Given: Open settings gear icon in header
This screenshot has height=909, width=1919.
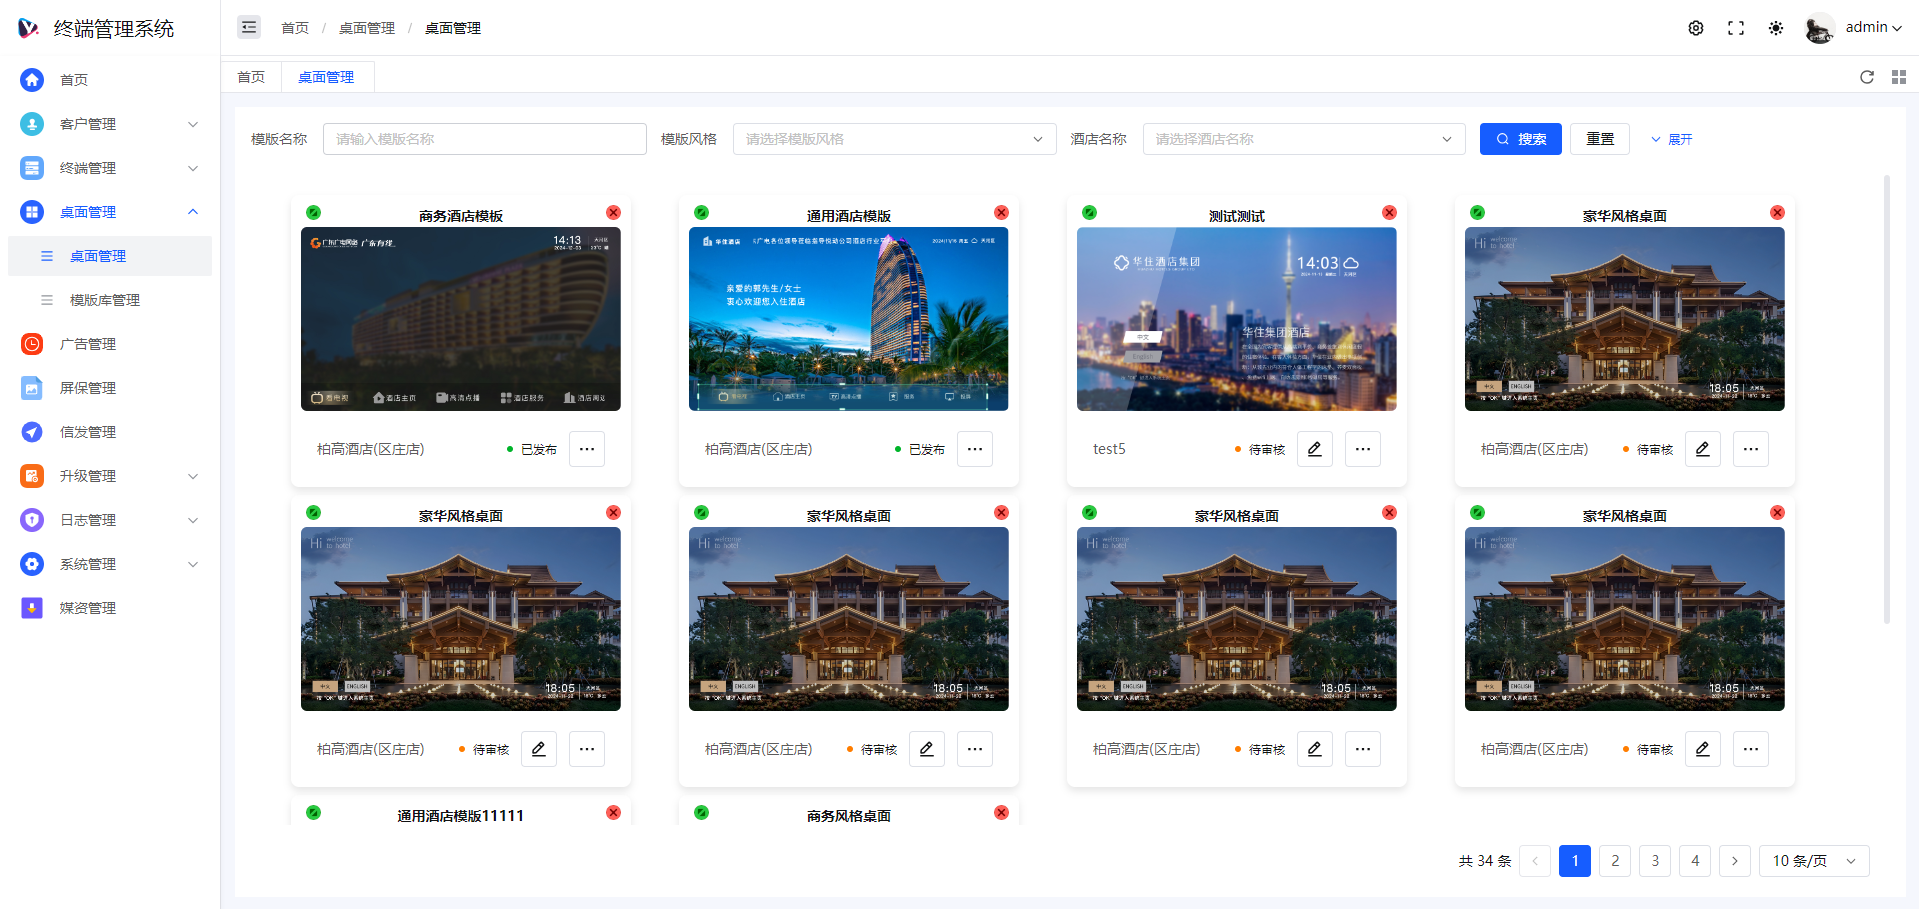Looking at the screenshot, I should pos(1696,28).
